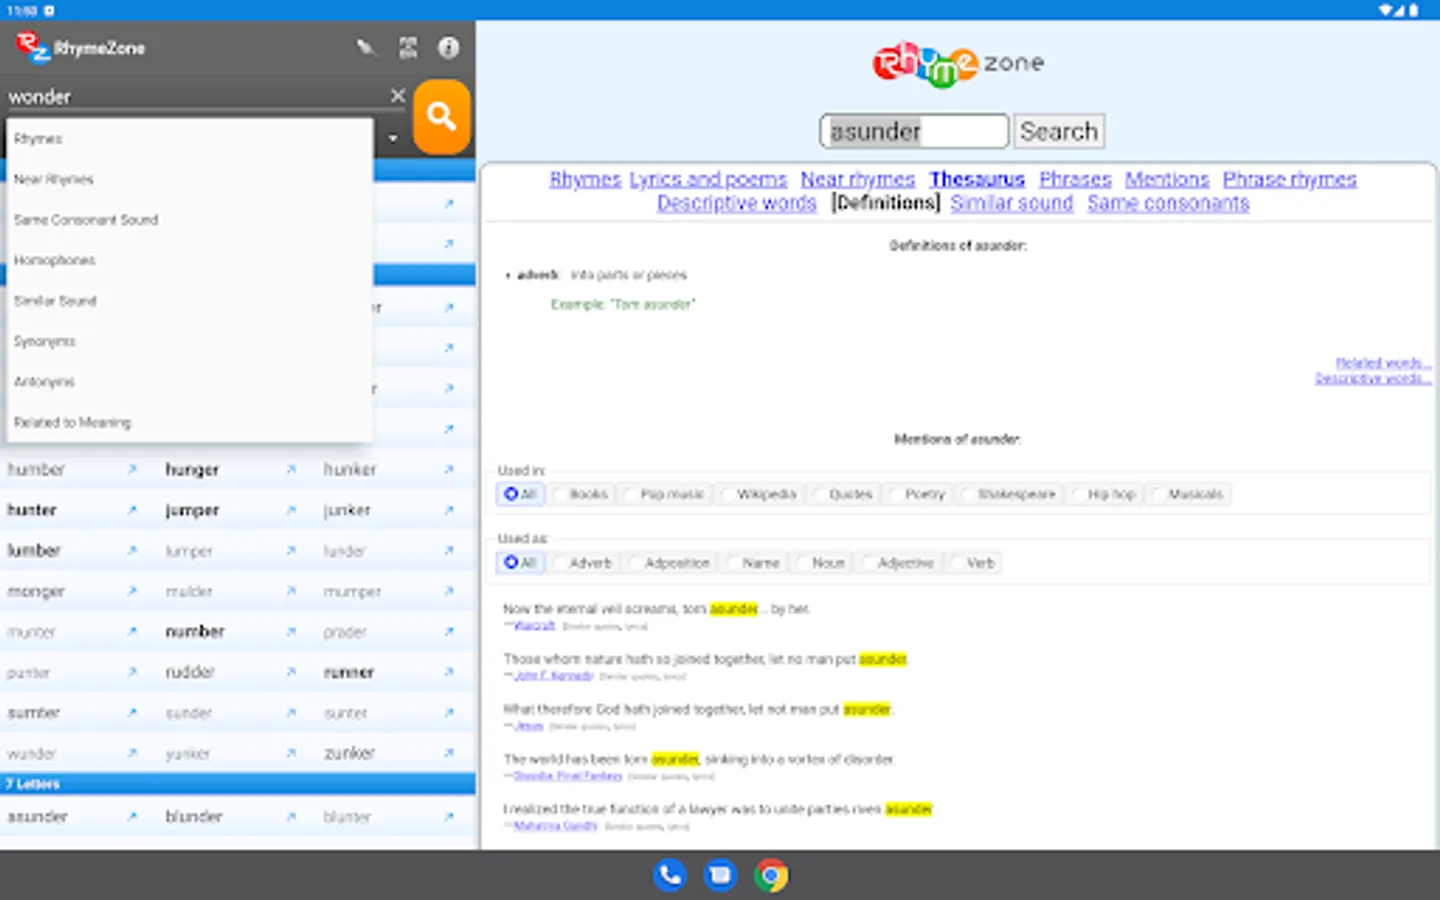The width and height of the screenshot is (1440, 900).
Task: Select the Verb part-of-speech filter
Action: click(973, 563)
